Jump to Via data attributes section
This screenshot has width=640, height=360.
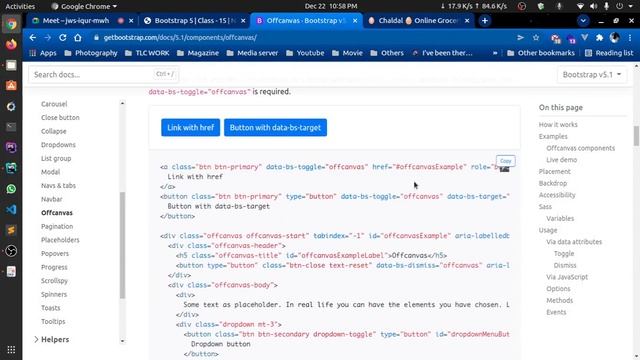pyautogui.click(x=574, y=242)
